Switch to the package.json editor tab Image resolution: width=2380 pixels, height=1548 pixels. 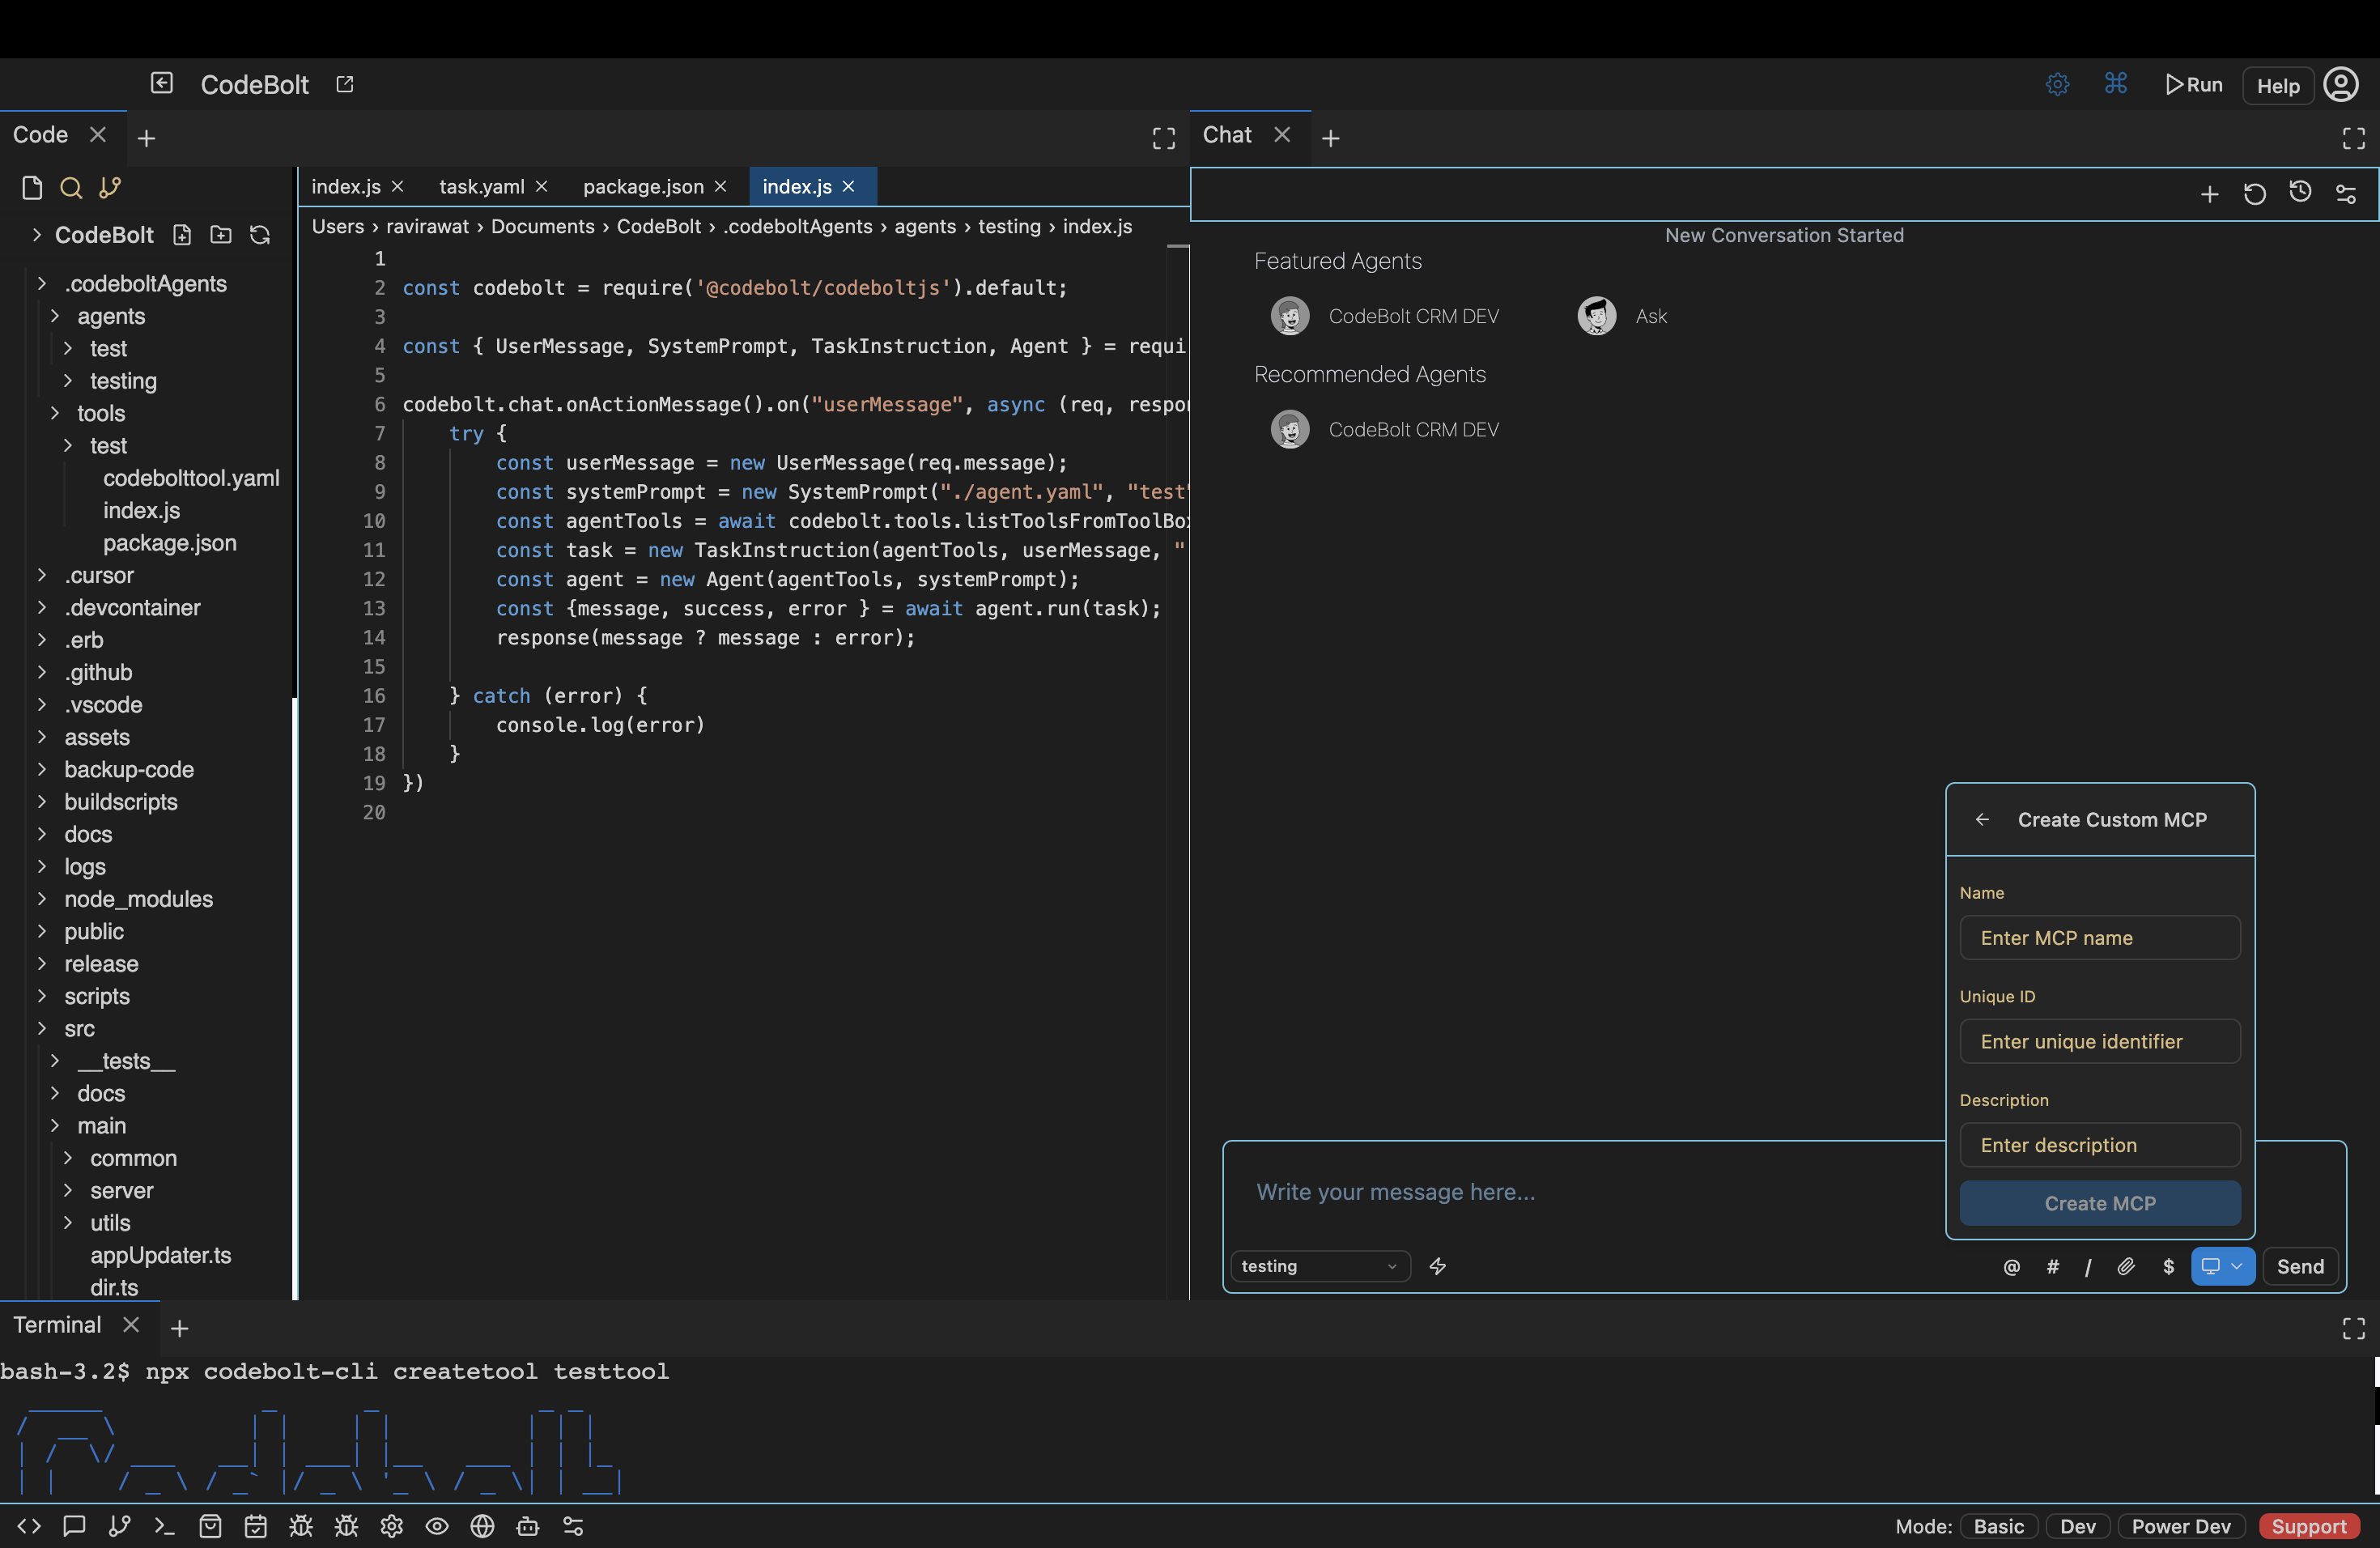pos(643,187)
